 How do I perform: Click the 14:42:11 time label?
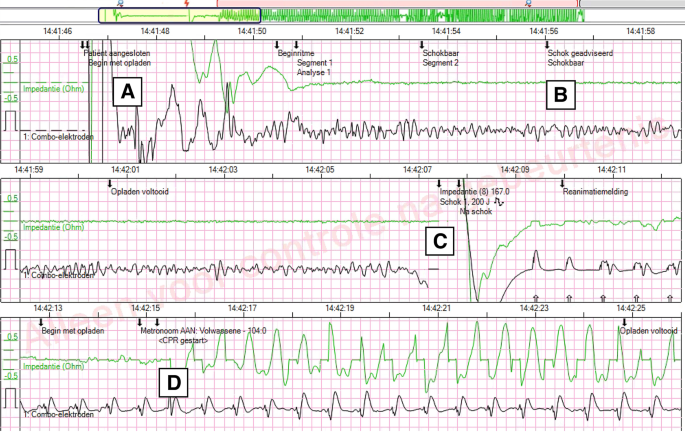pos(611,169)
